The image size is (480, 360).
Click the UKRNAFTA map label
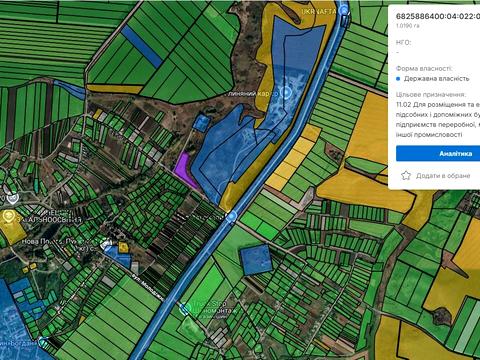pos(319,11)
